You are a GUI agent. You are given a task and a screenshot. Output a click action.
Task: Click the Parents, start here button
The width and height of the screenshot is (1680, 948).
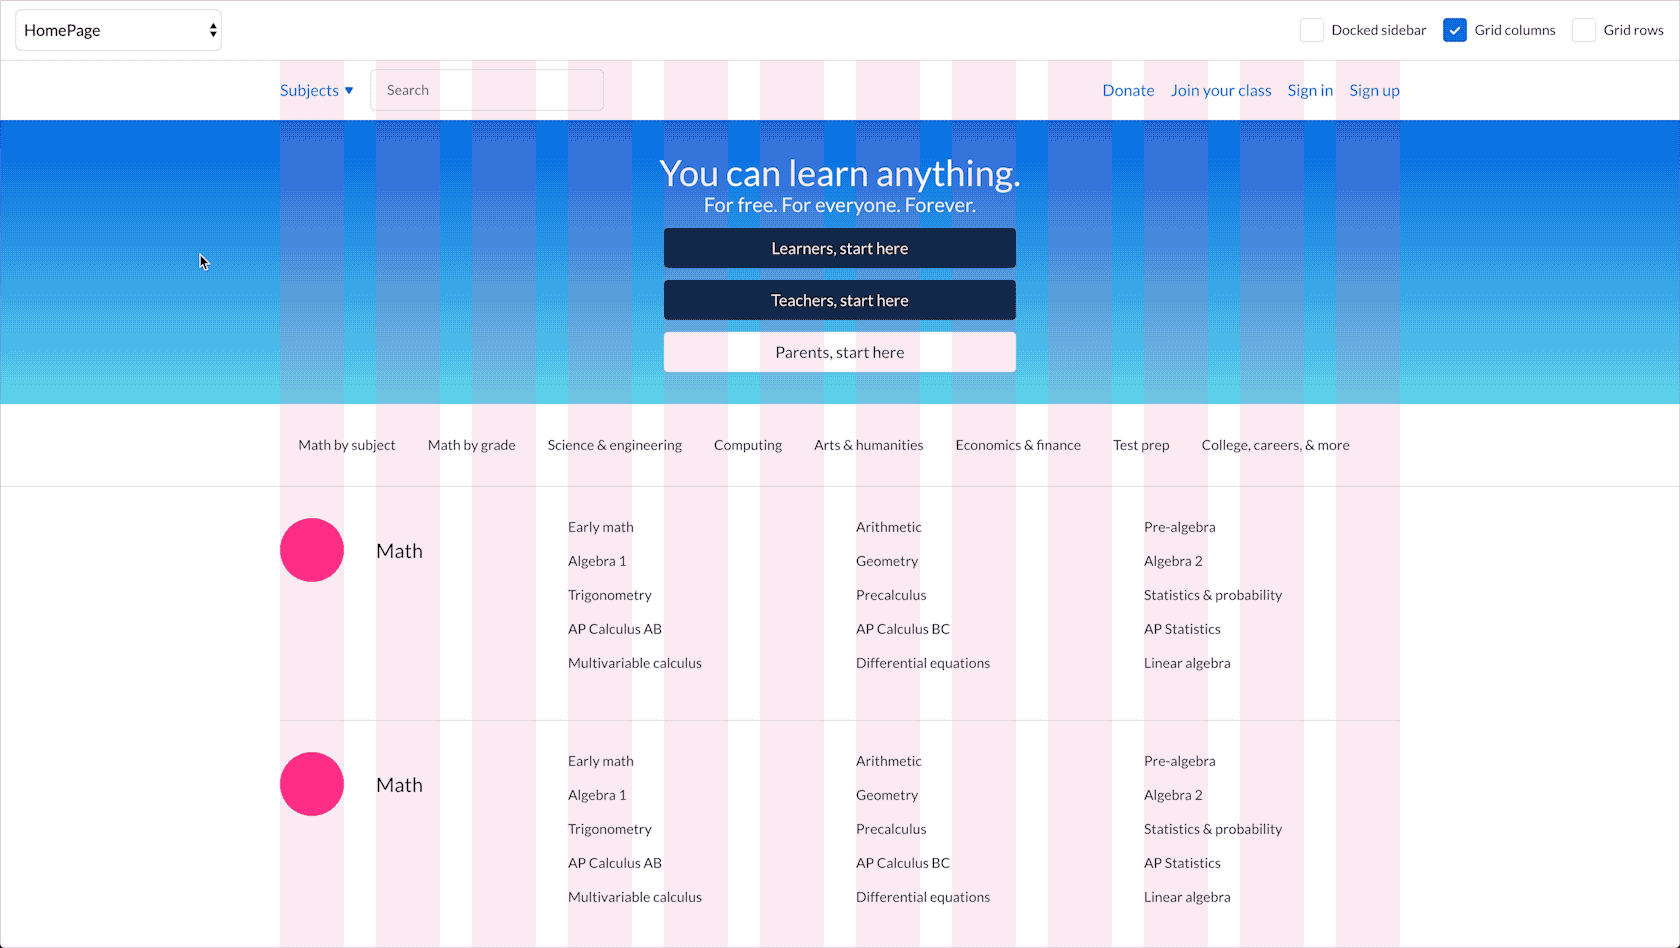(x=840, y=352)
